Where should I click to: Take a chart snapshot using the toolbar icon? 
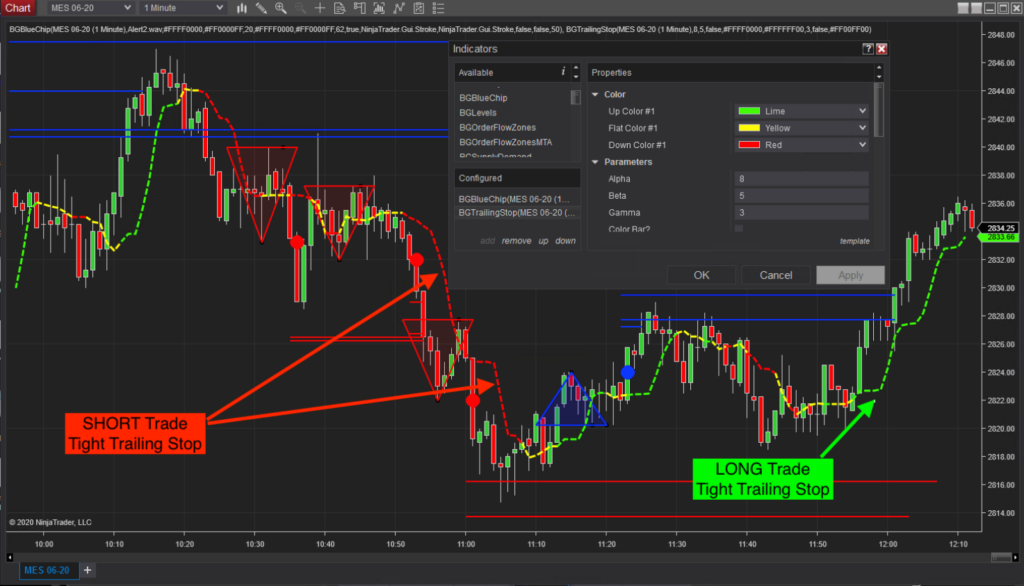point(380,7)
